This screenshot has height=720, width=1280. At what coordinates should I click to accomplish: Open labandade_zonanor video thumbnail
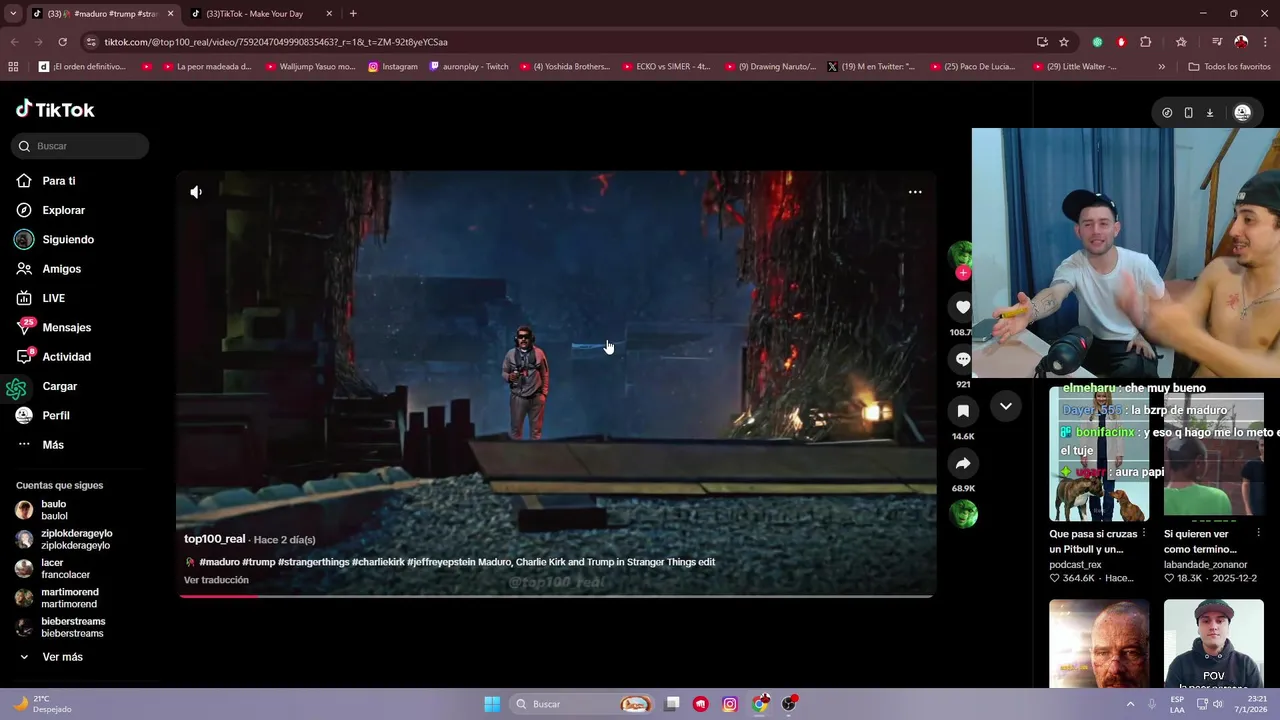1213,454
